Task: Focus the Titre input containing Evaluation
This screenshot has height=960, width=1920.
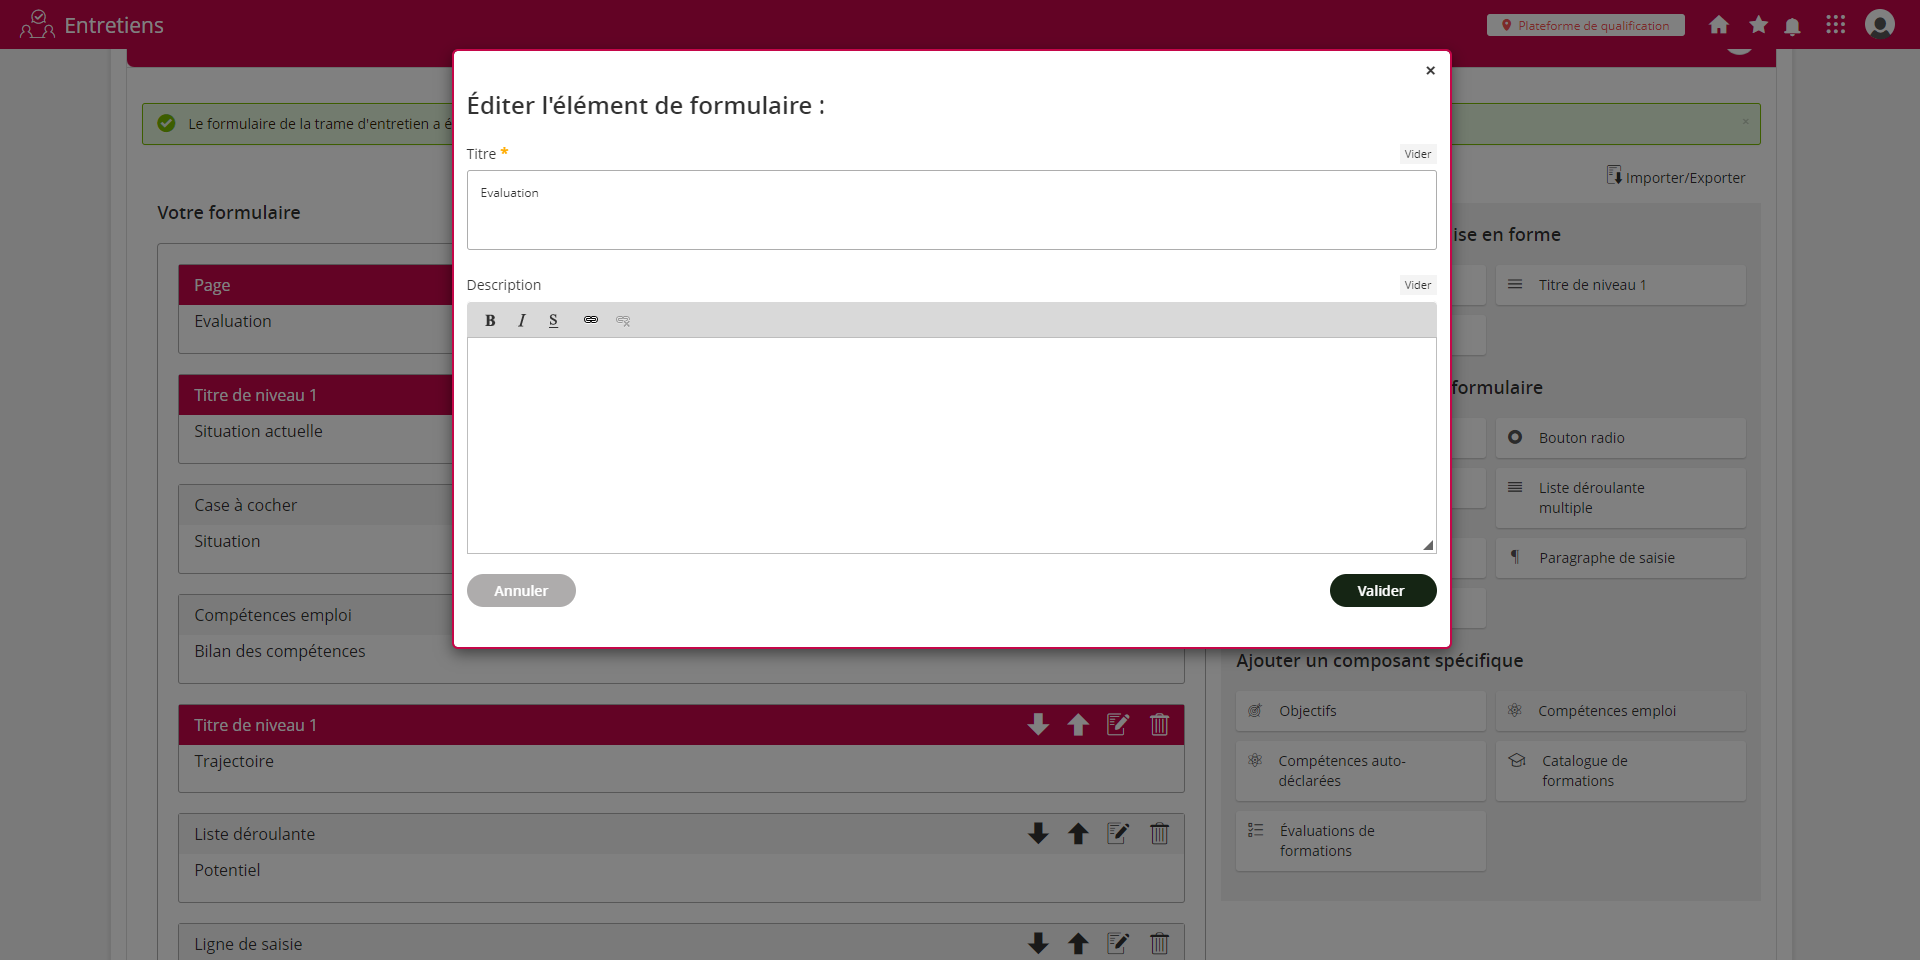Action: (x=951, y=210)
